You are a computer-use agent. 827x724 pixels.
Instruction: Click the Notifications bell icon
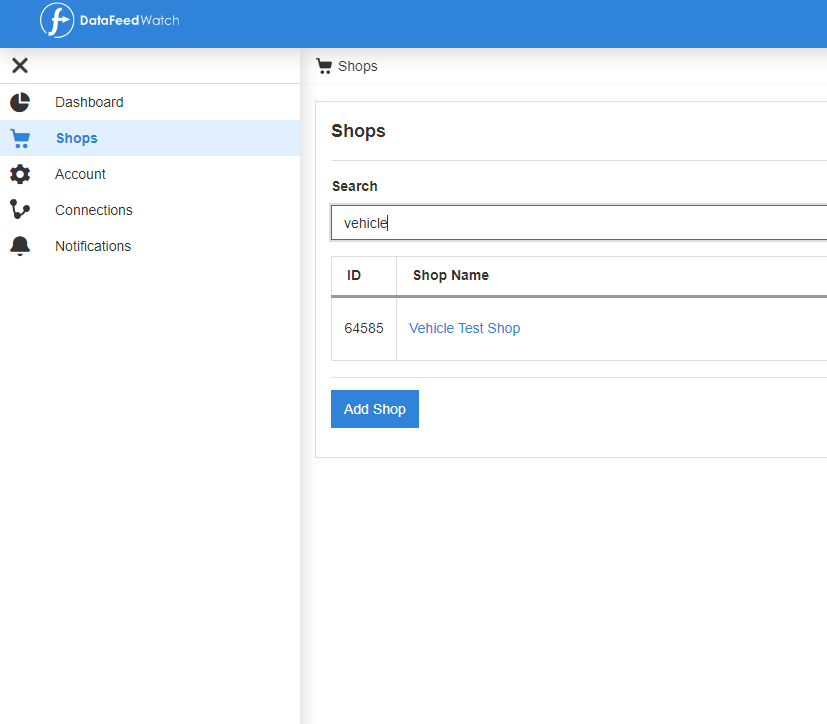pos(20,246)
